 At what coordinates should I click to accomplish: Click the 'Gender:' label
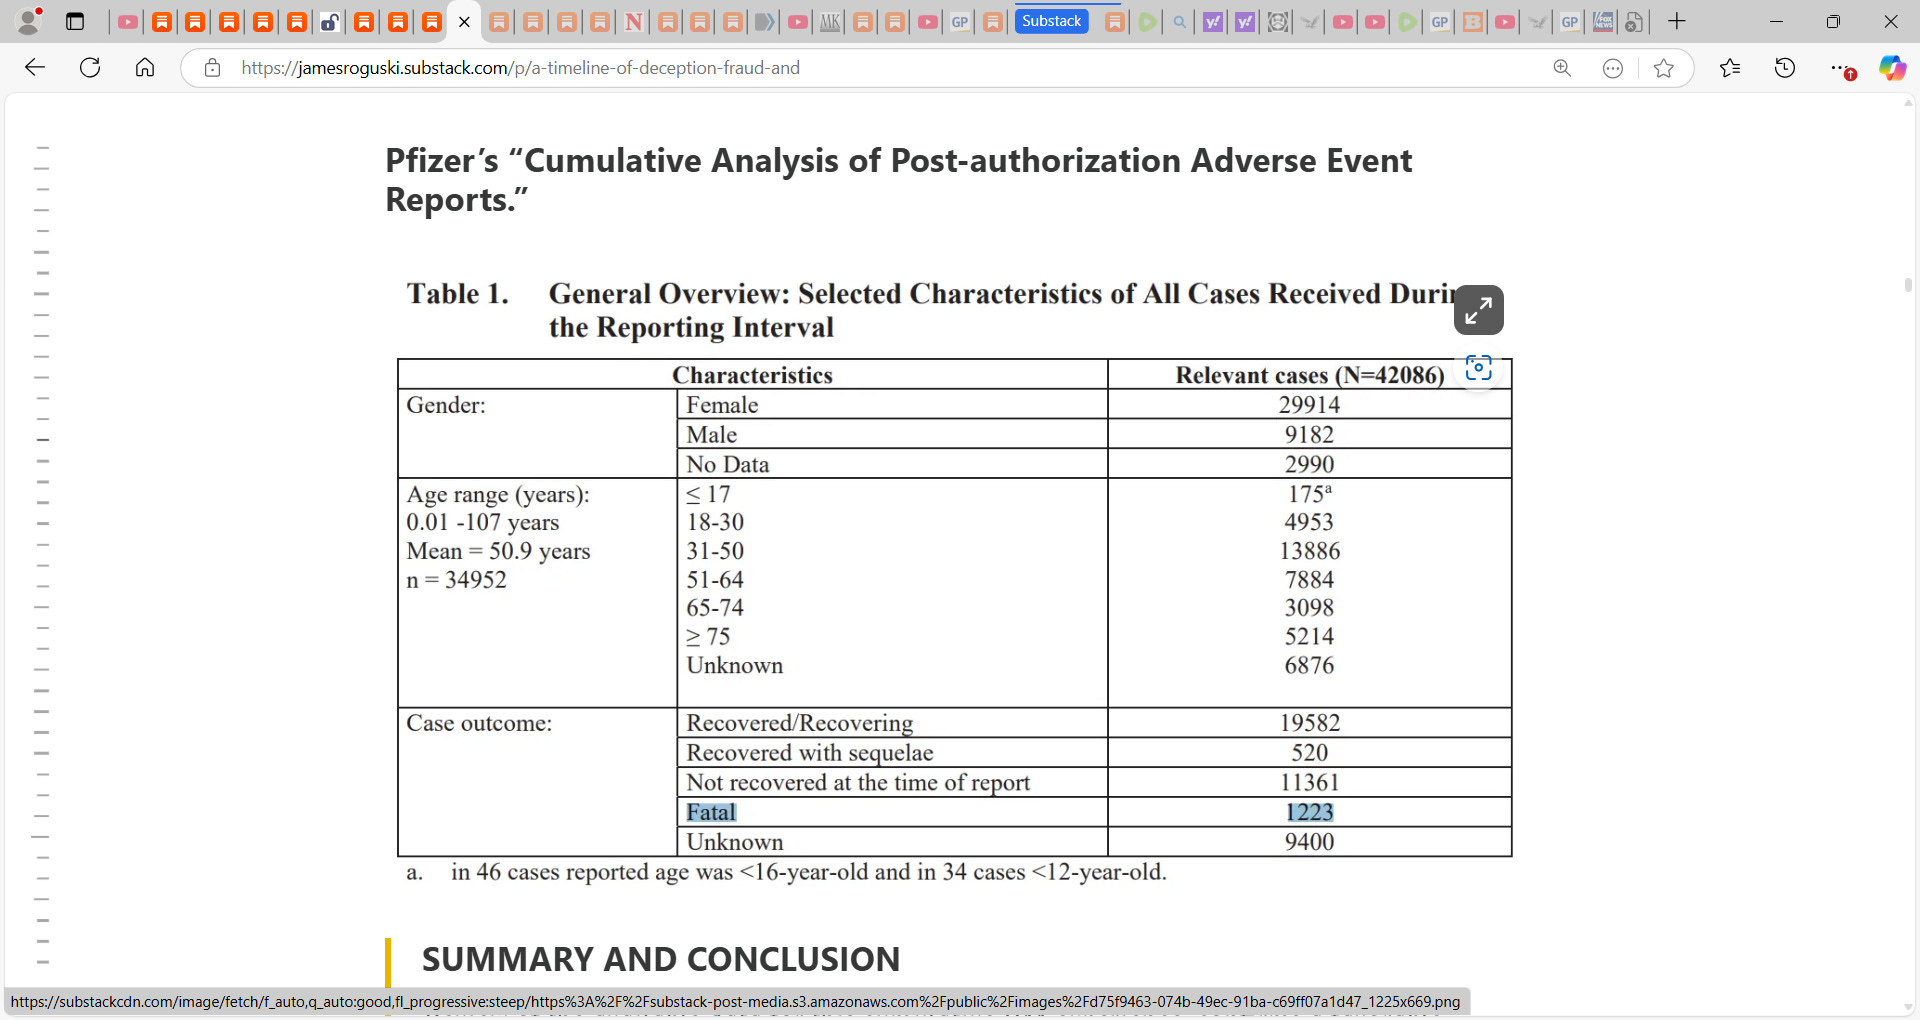(445, 405)
